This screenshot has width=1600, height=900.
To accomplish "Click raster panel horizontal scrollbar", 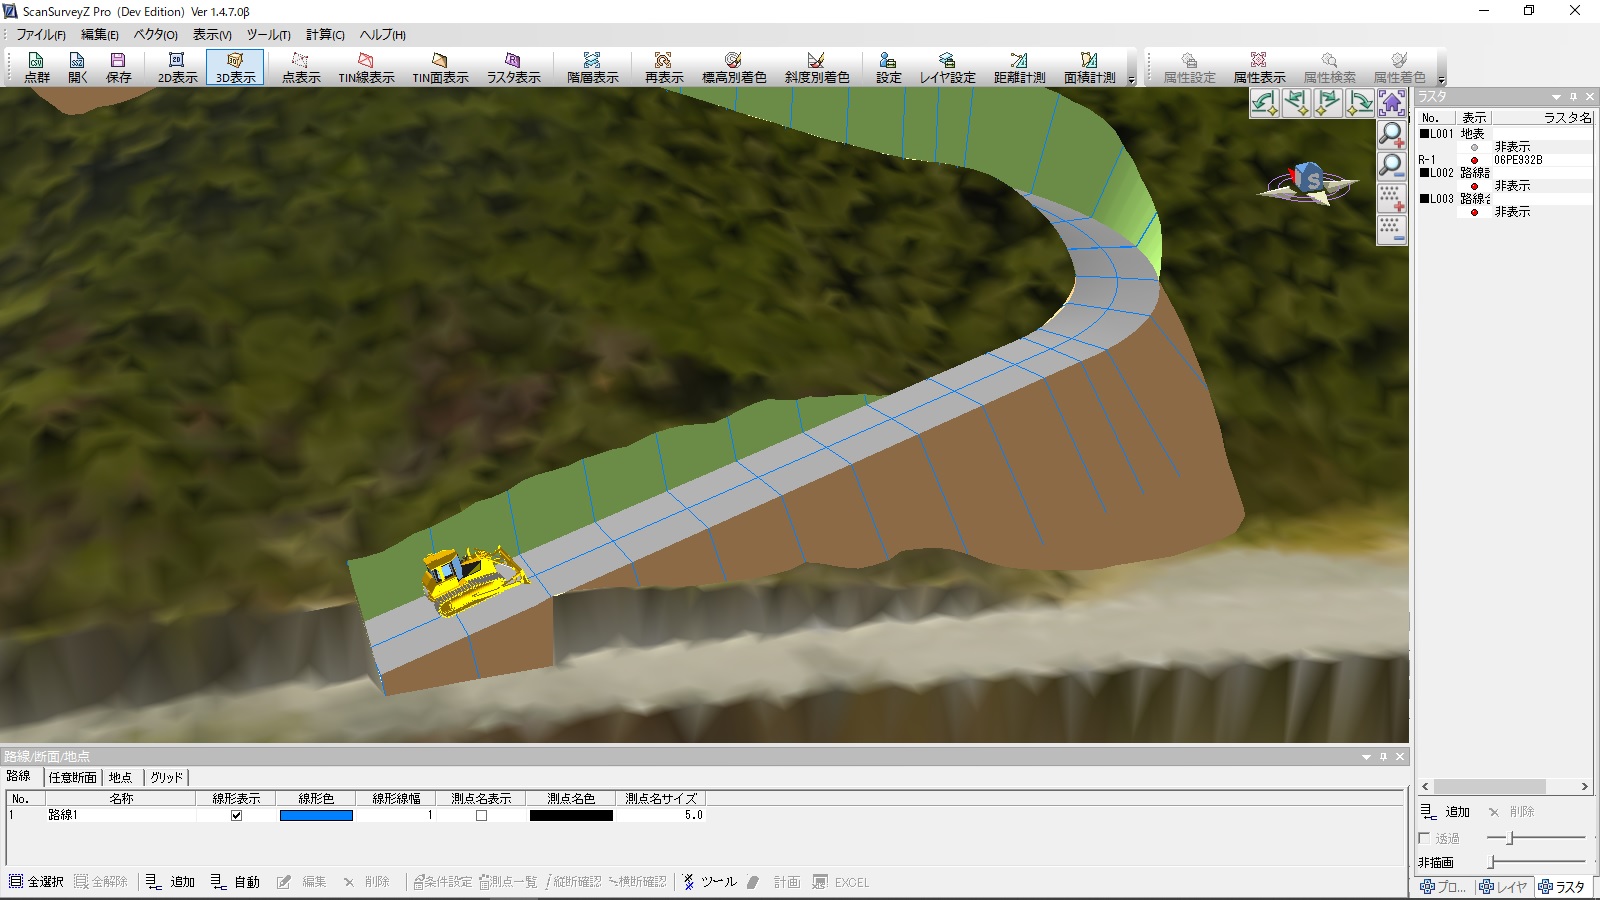I will pos(1504,786).
